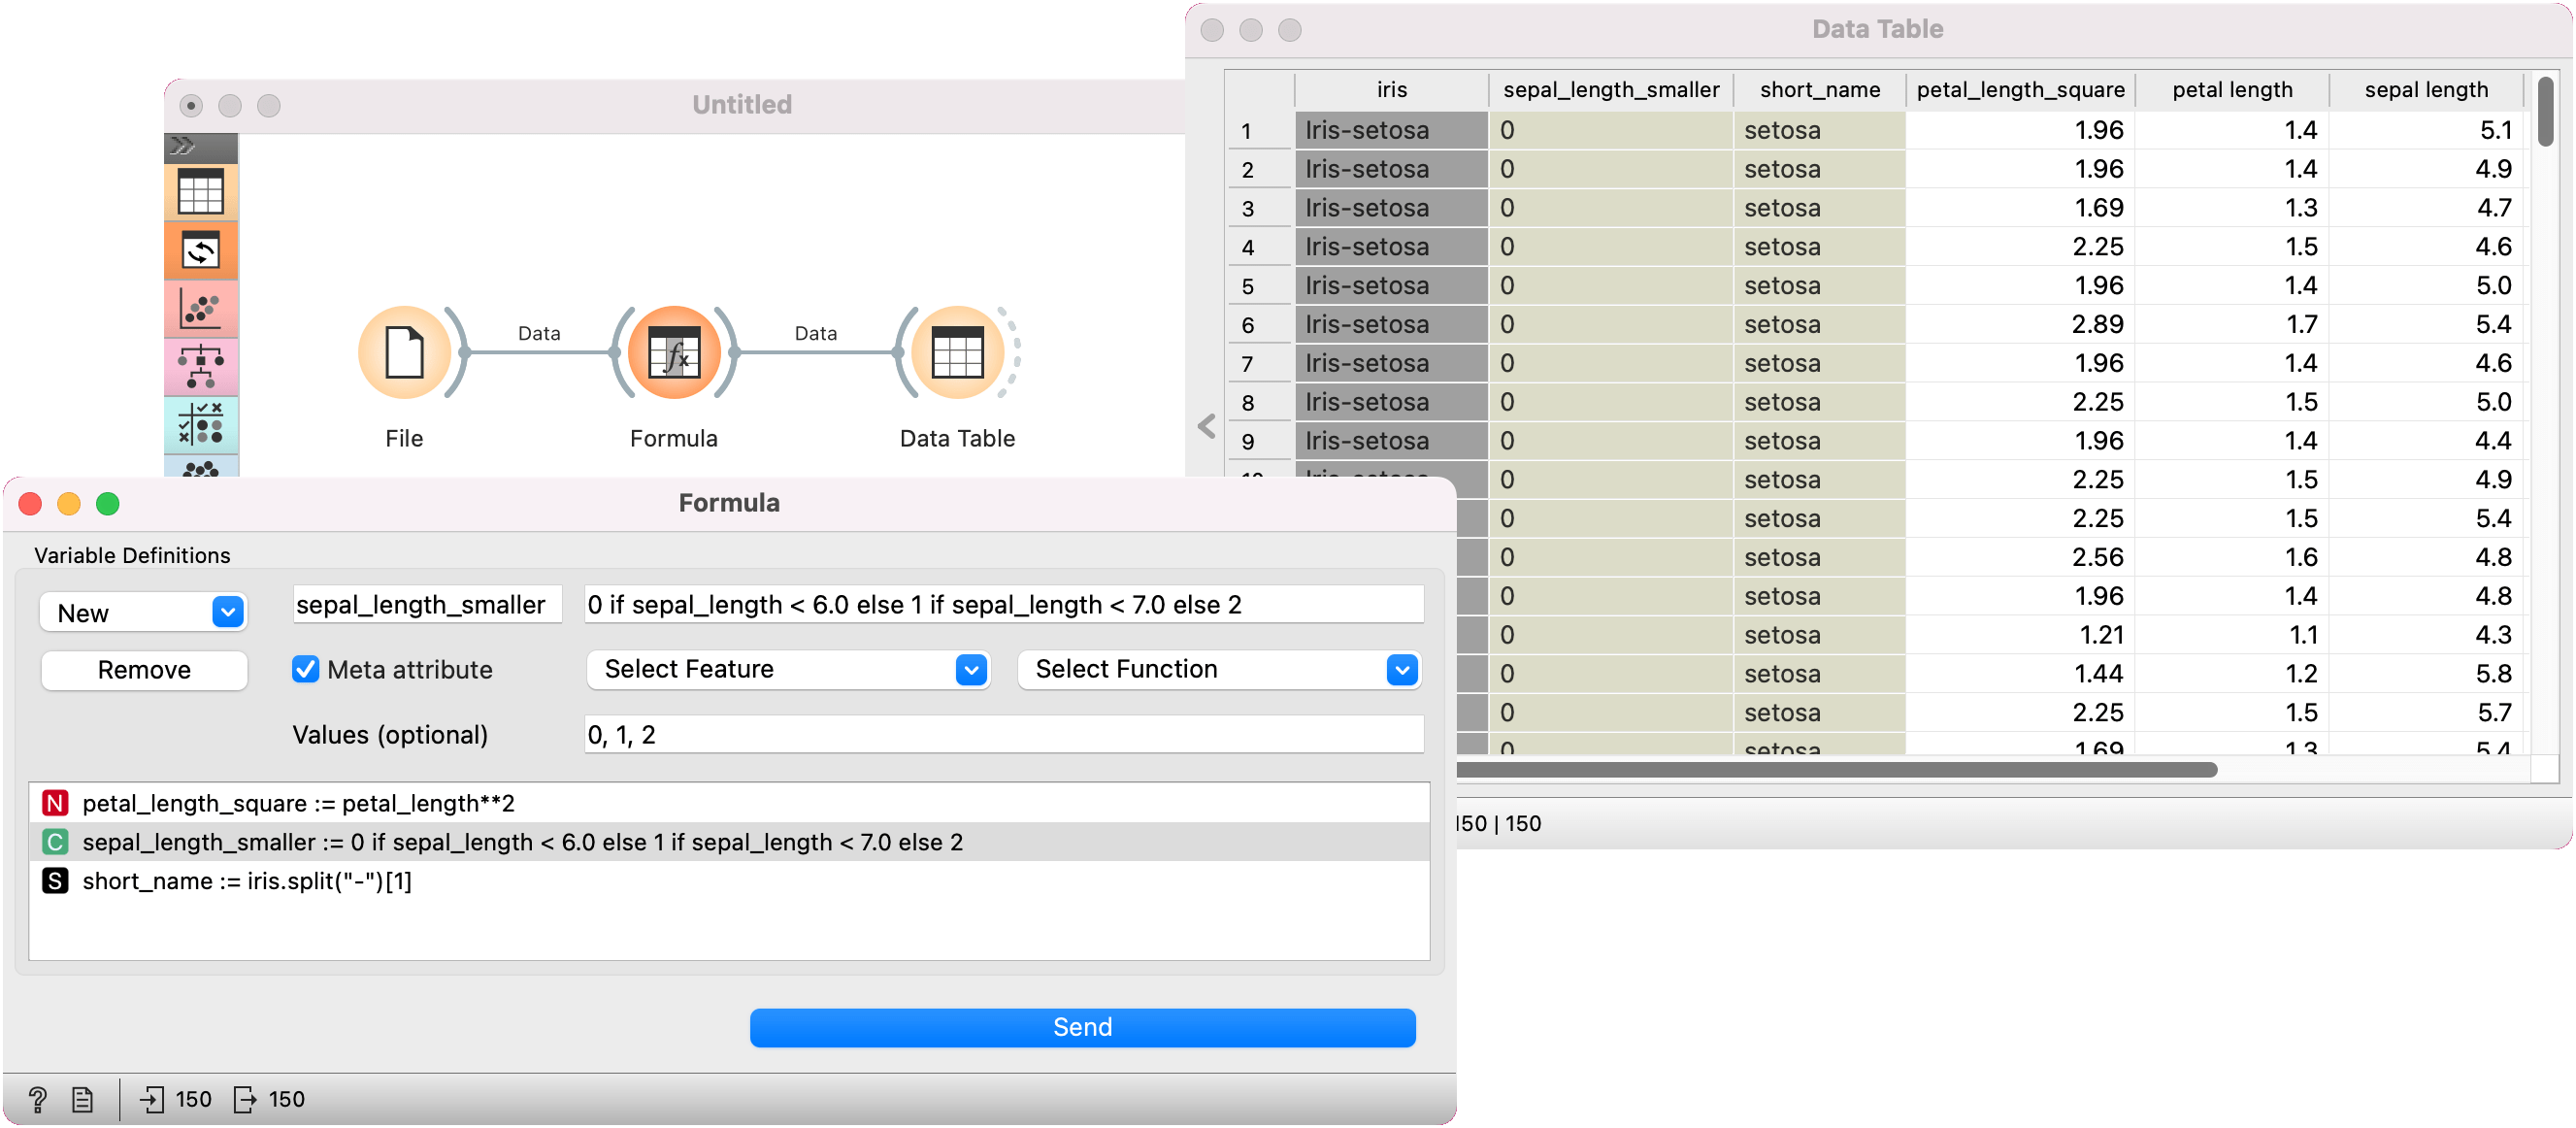Open the Evaluate category in sidebar
The width and height of the screenshot is (2576, 1128).
(x=201, y=425)
